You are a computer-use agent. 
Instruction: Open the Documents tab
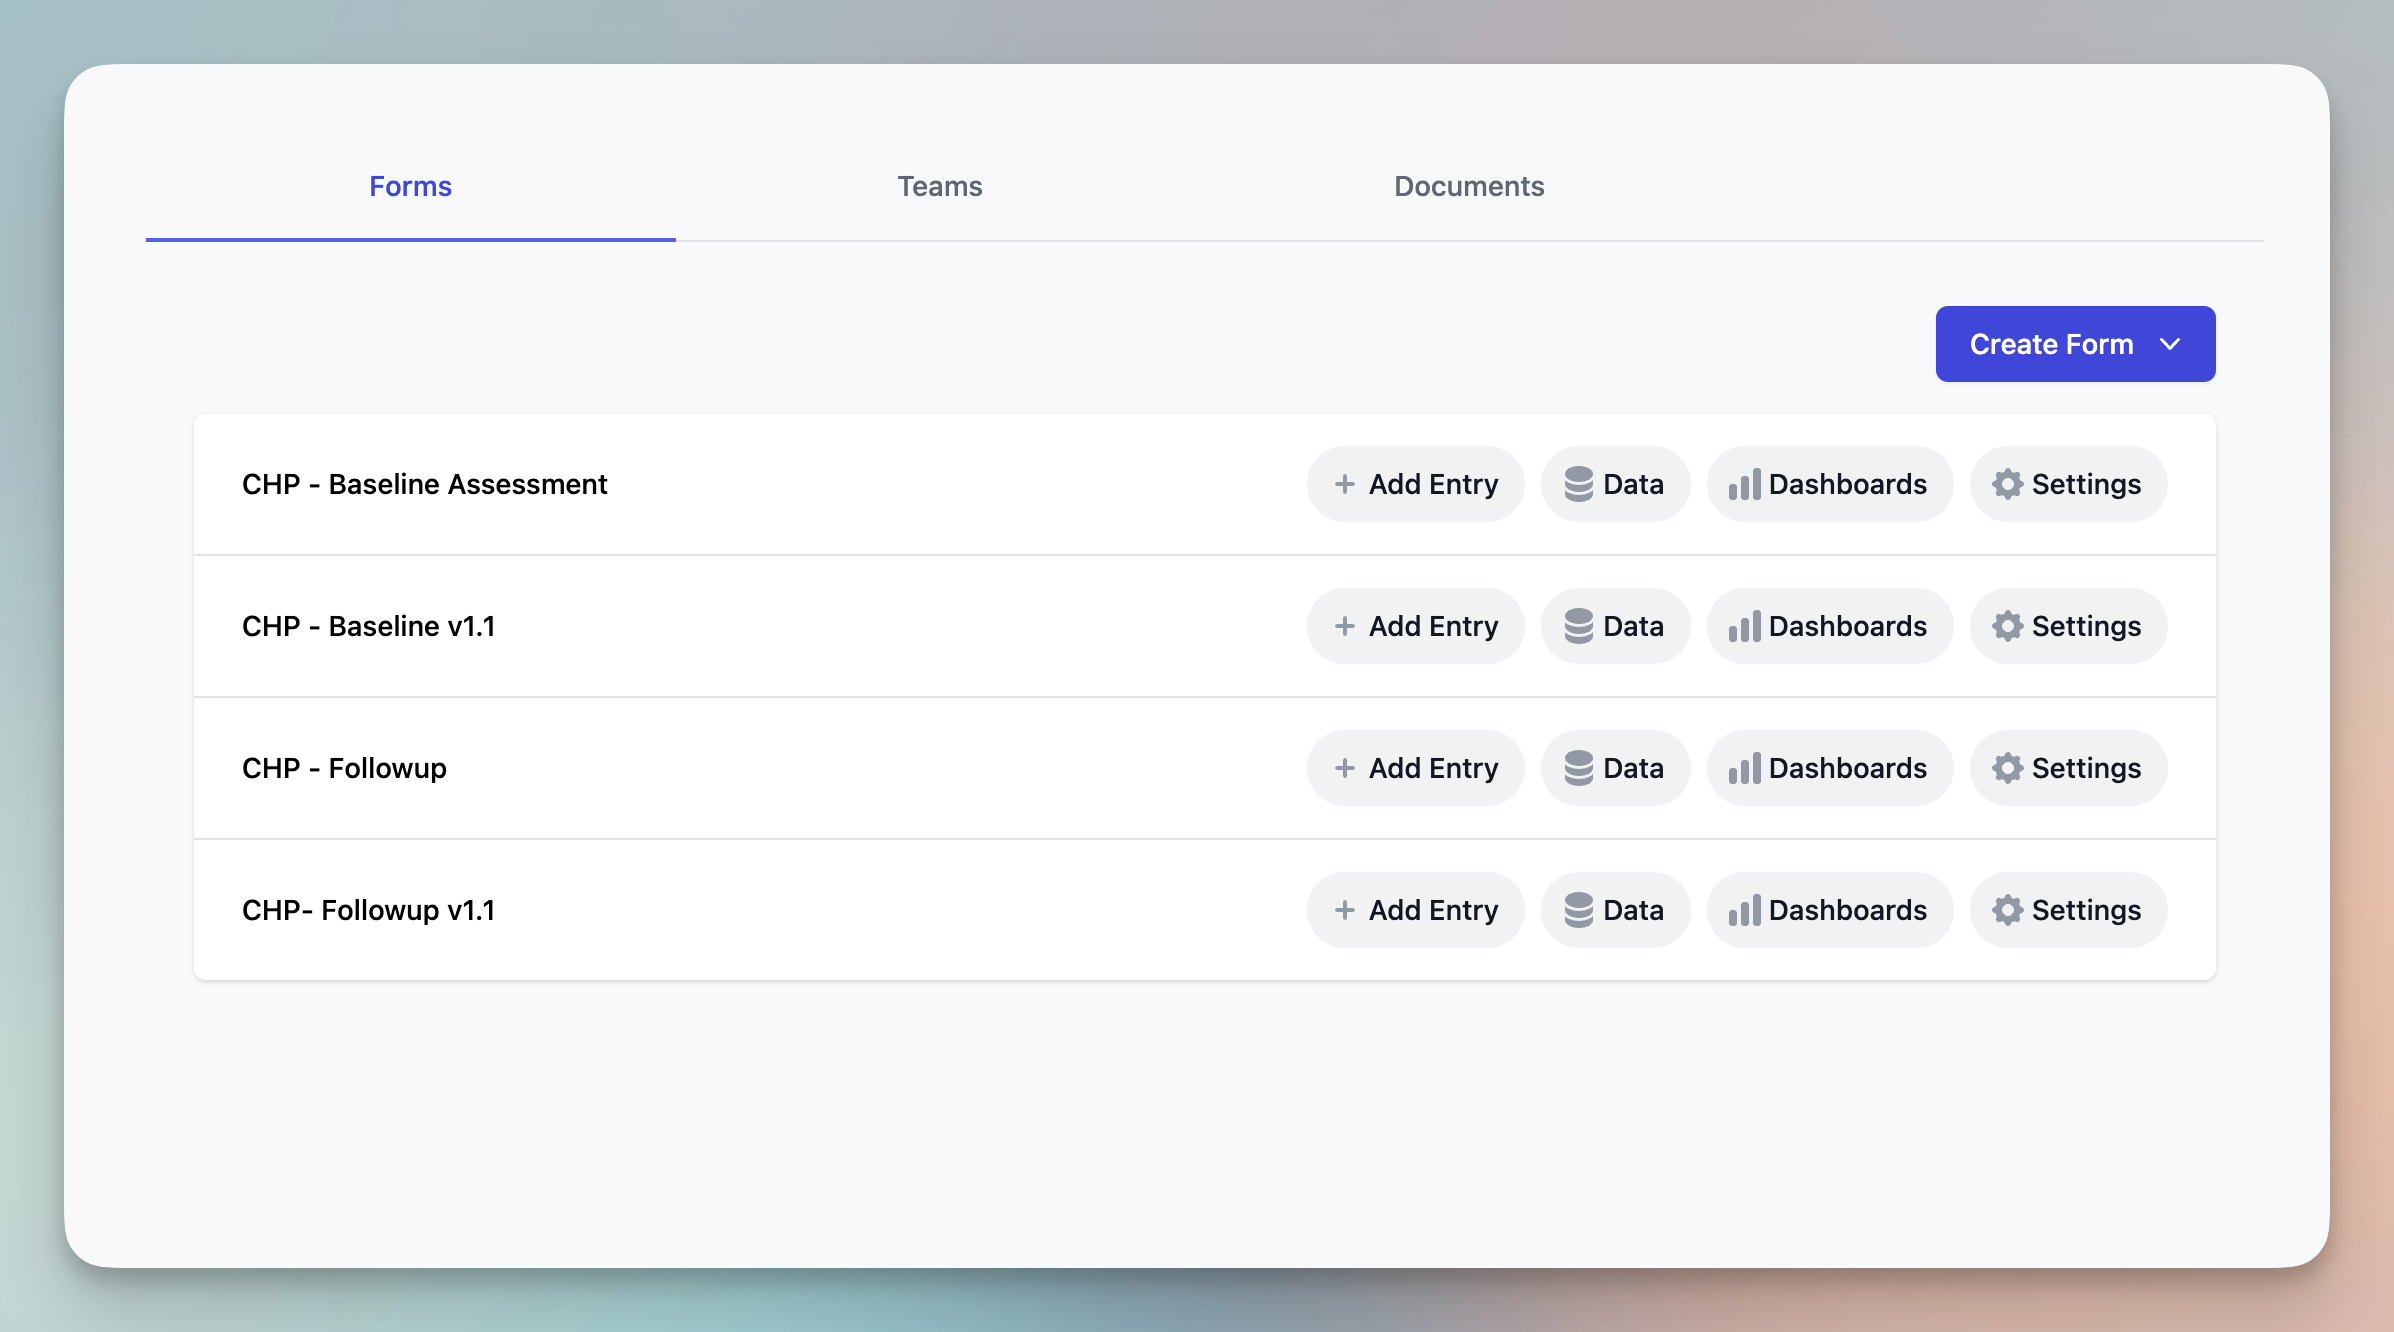coord(1468,186)
